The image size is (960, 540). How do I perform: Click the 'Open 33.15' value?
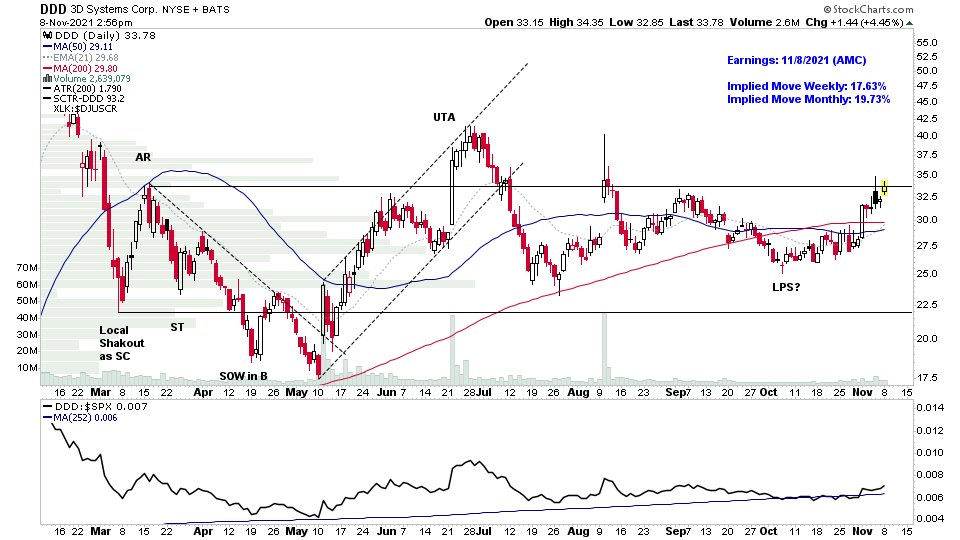point(514,23)
